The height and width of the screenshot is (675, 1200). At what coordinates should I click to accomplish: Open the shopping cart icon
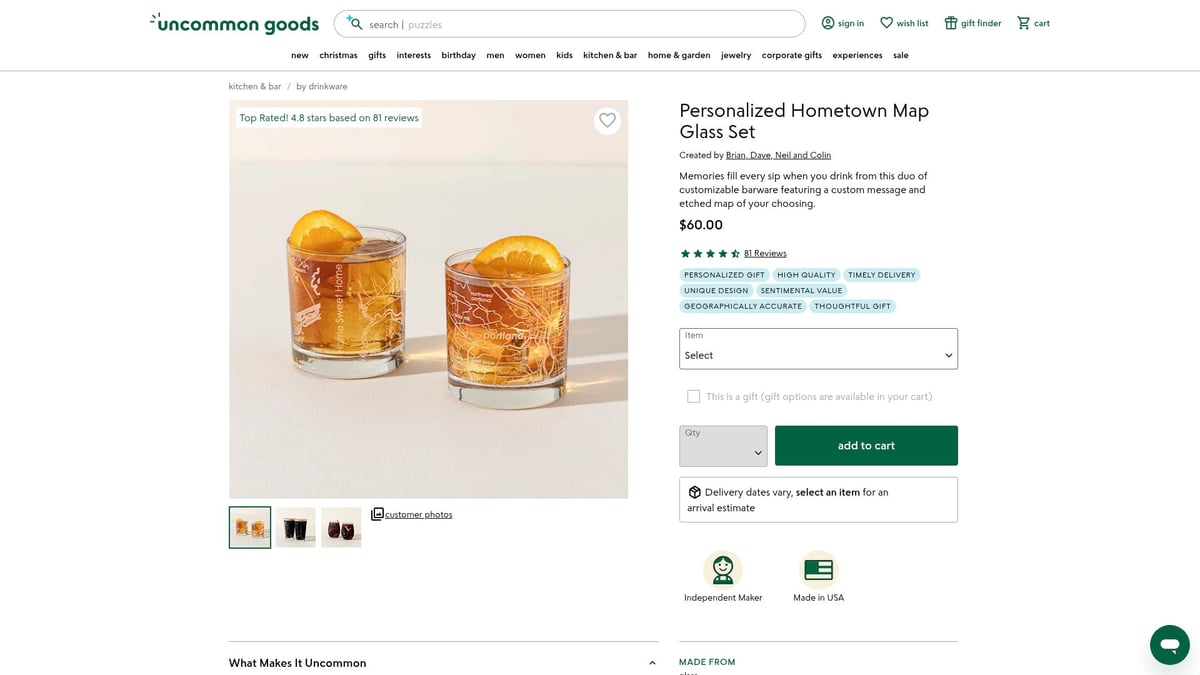(x=1021, y=22)
